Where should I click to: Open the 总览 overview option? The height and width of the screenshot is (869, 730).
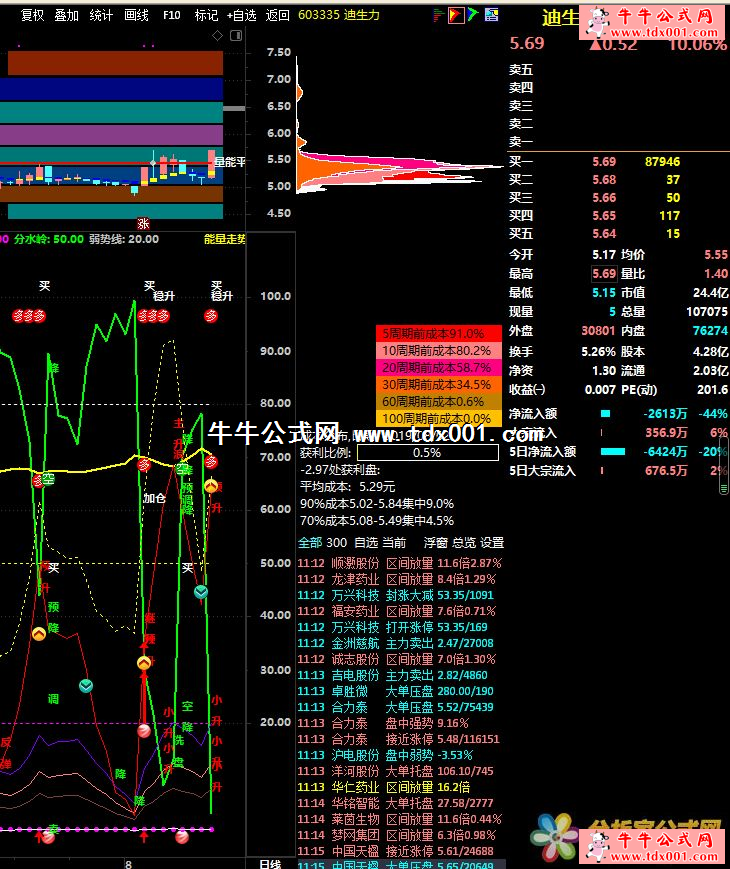(464, 543)
